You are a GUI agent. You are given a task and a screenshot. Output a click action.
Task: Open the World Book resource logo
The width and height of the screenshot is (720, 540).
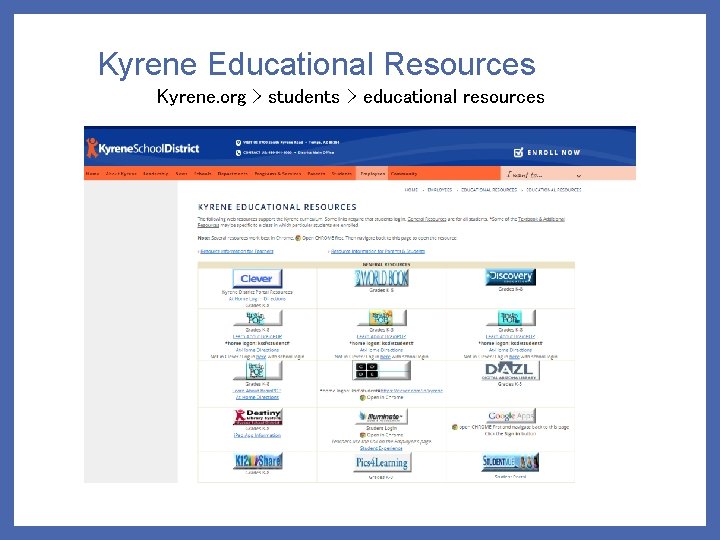[x=382, y=278]
